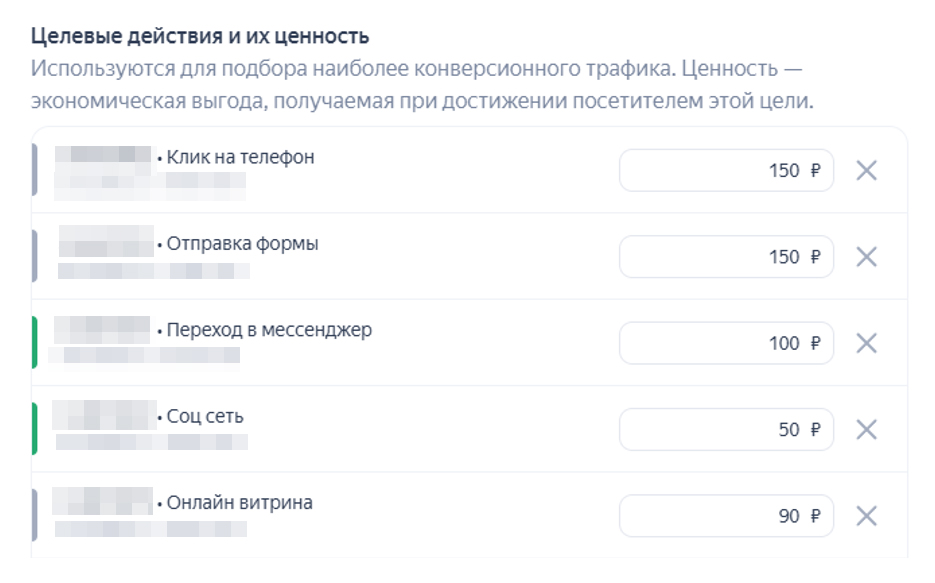Viewport: 935px width, 583px height.
Task: Remove the Клик на телефон goal
Action: (867, 171)
